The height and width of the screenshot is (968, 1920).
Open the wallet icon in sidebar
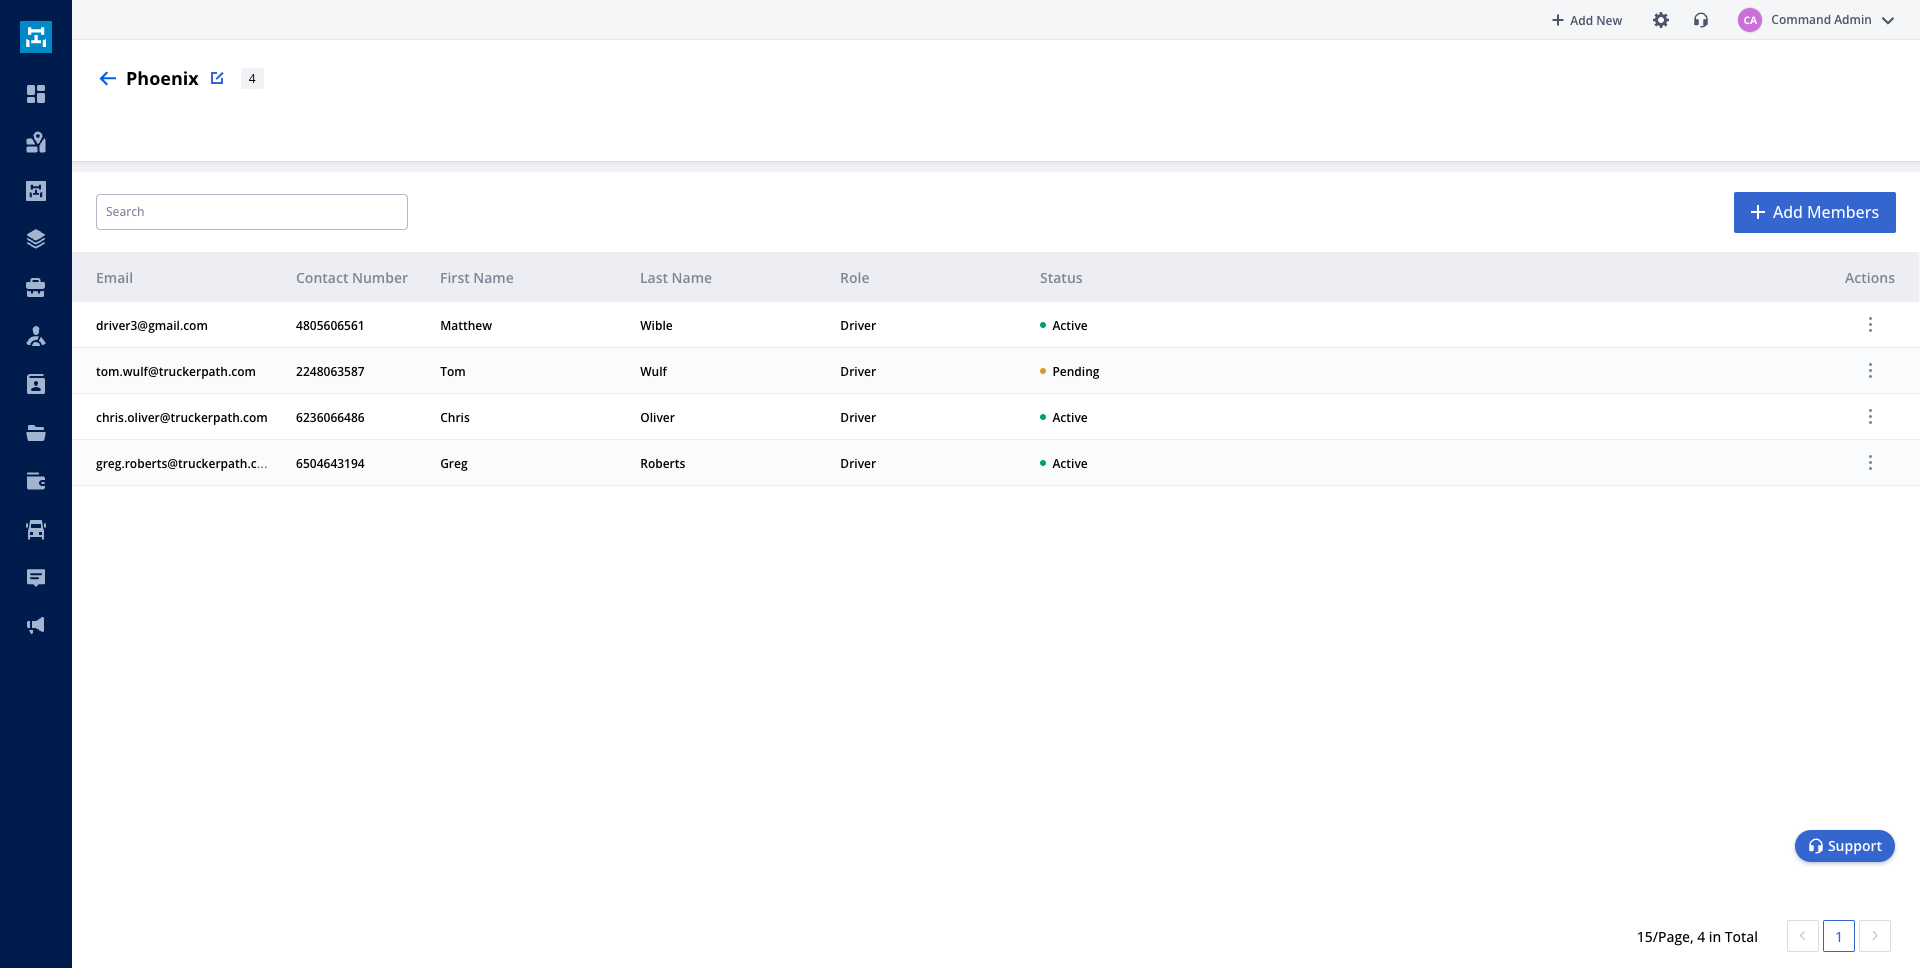36,481
